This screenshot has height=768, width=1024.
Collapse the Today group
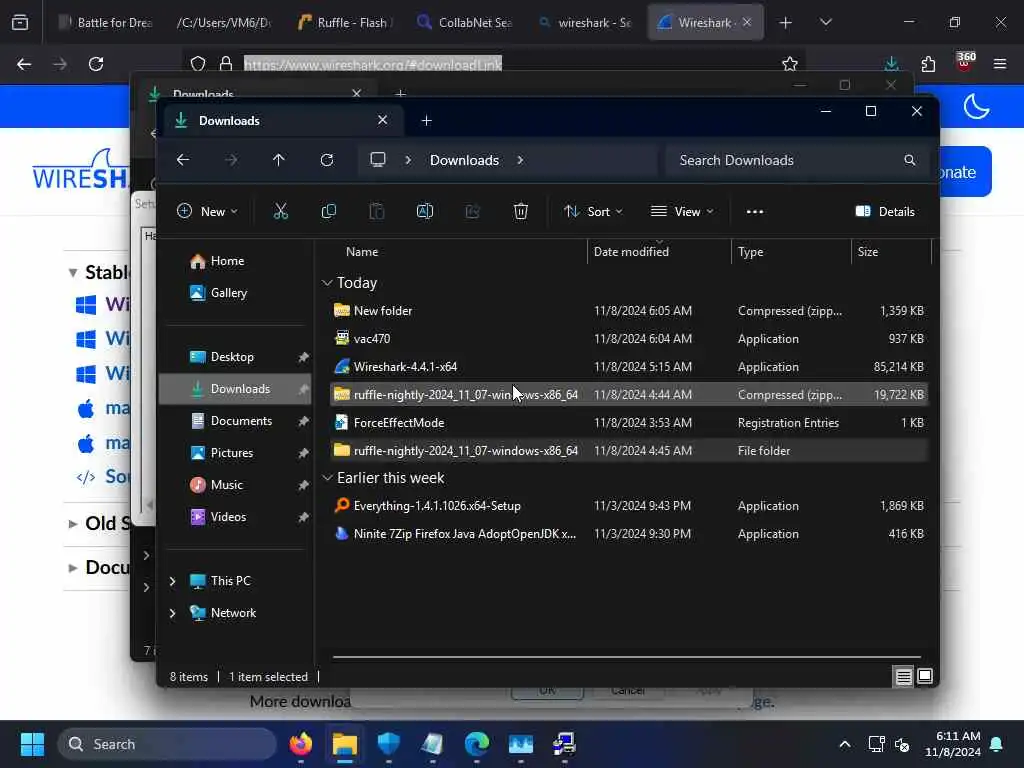point(327,283)
